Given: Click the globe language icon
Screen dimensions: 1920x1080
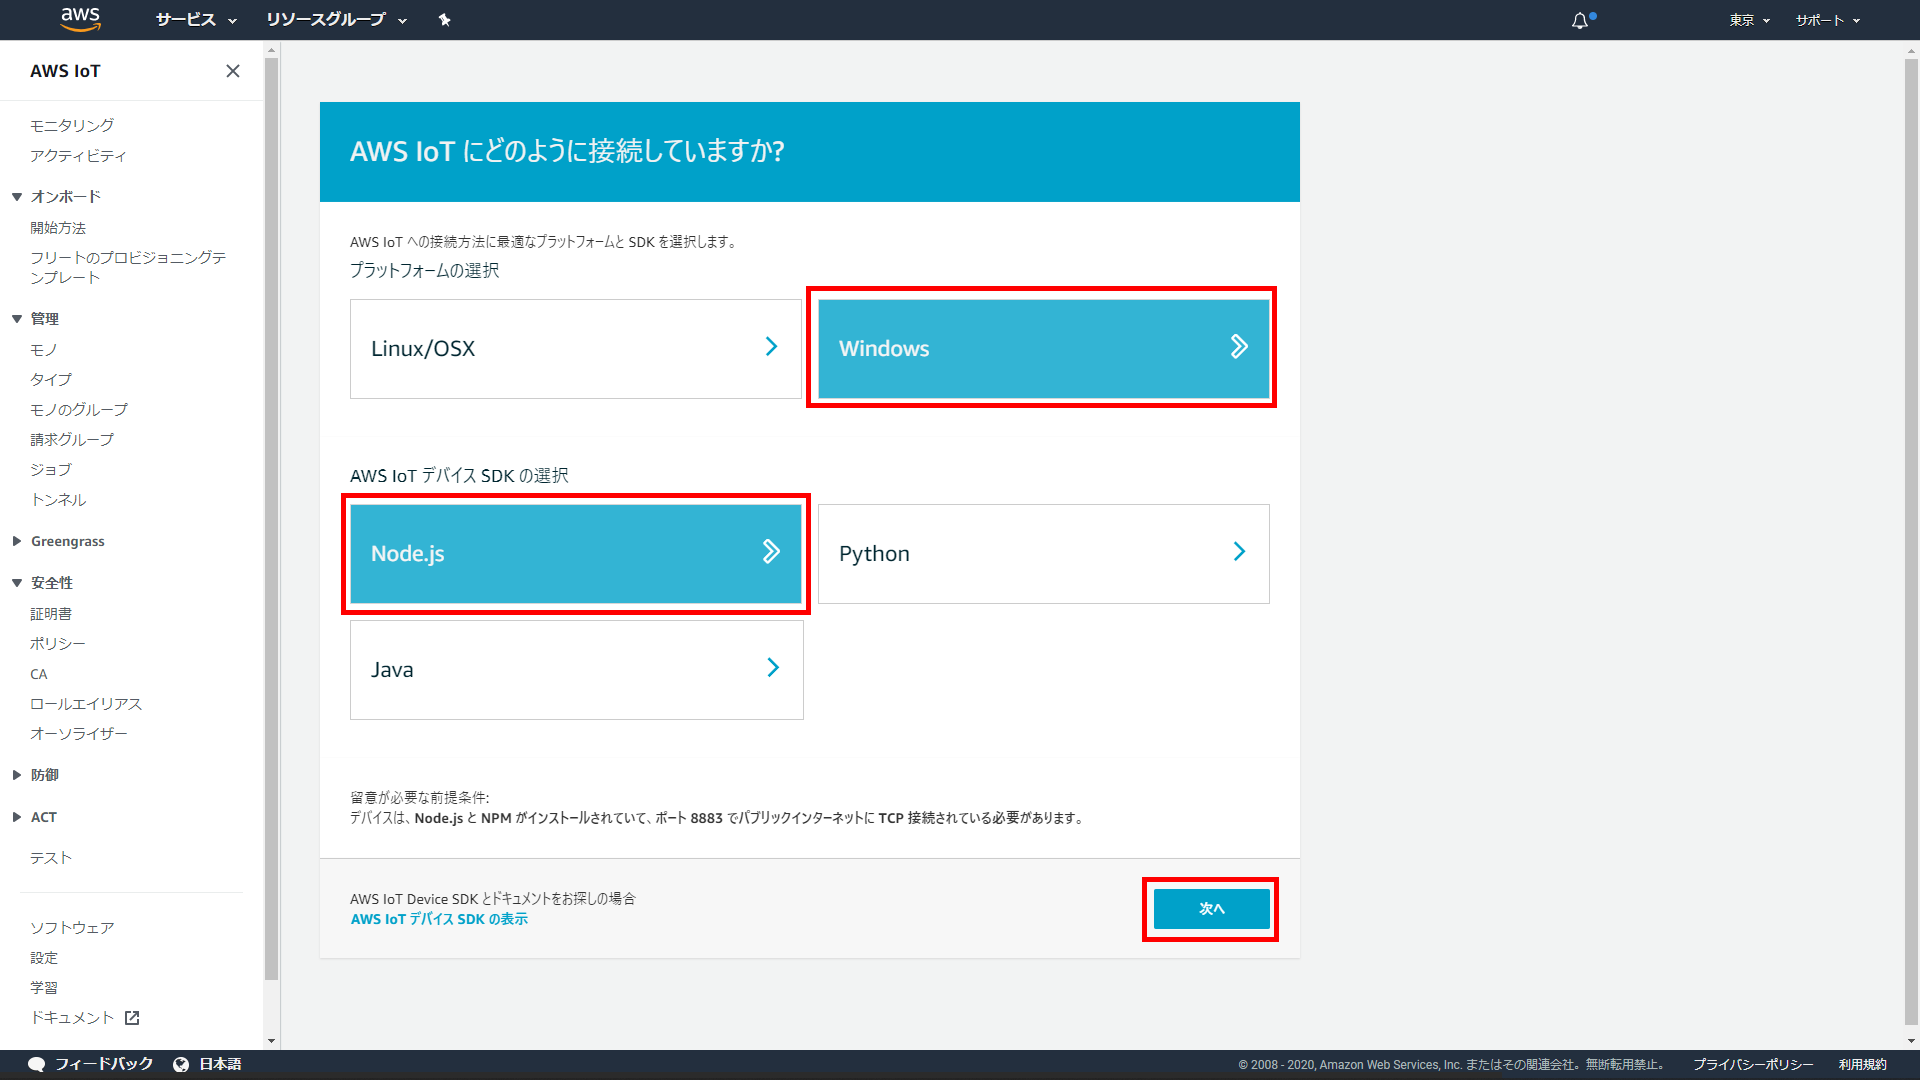Looking at the screenshot, I should pyautogui.click(x=181, y=1064).
